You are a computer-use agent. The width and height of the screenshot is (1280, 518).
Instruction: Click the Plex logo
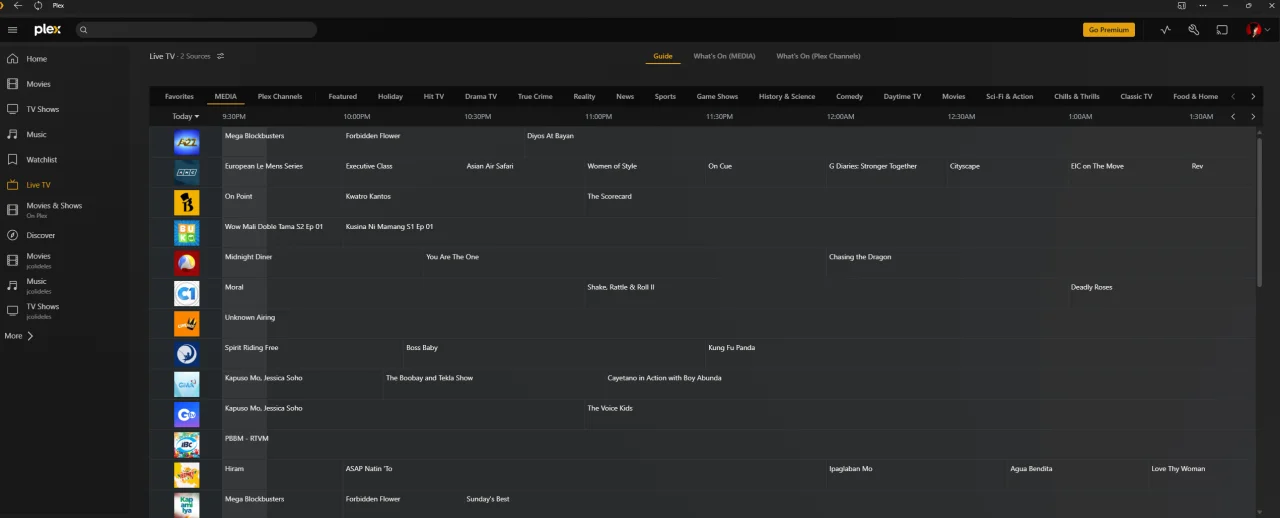47,30
